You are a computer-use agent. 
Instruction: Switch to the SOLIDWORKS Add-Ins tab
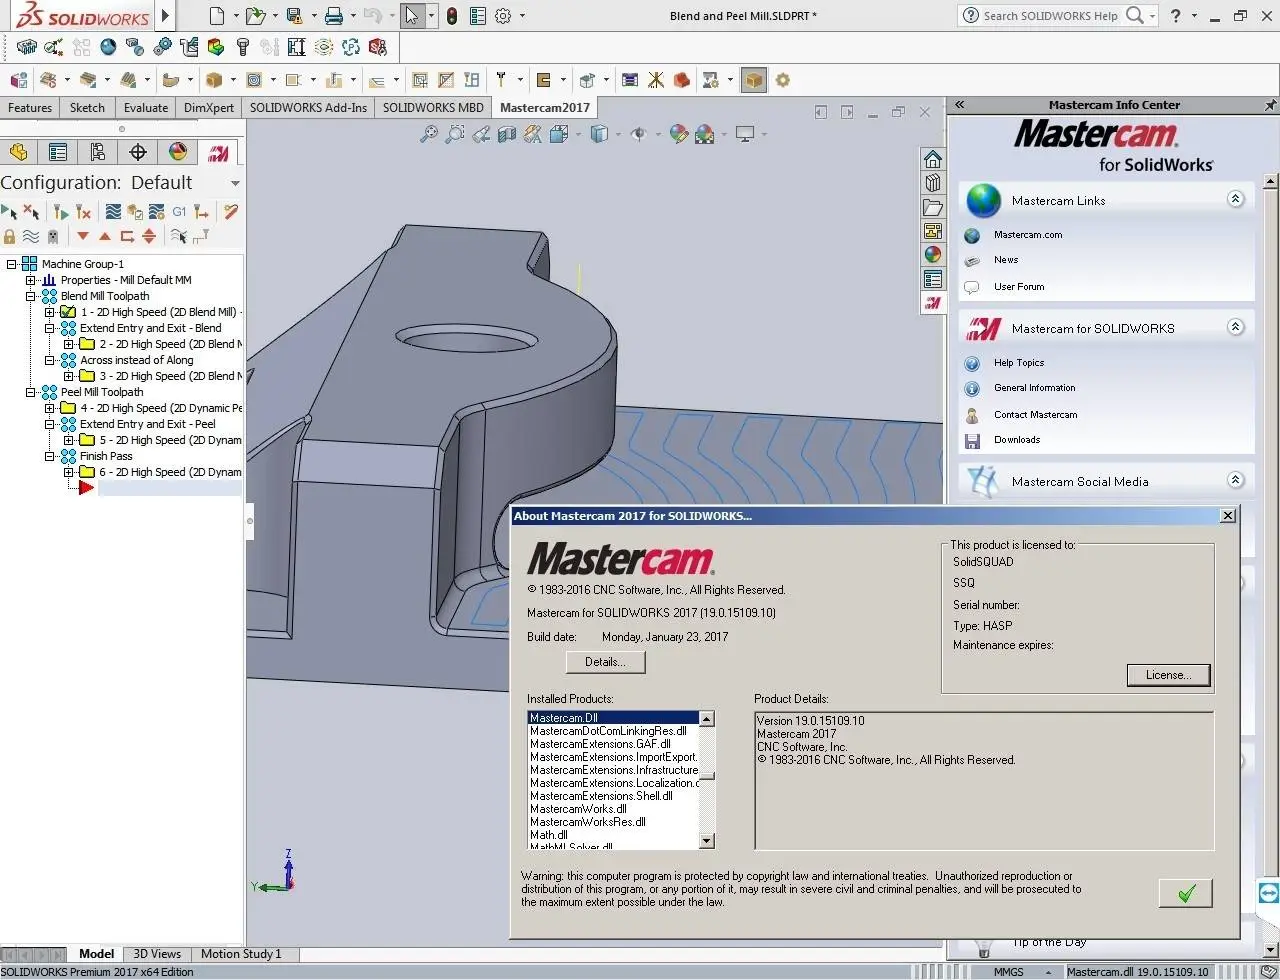308,108
